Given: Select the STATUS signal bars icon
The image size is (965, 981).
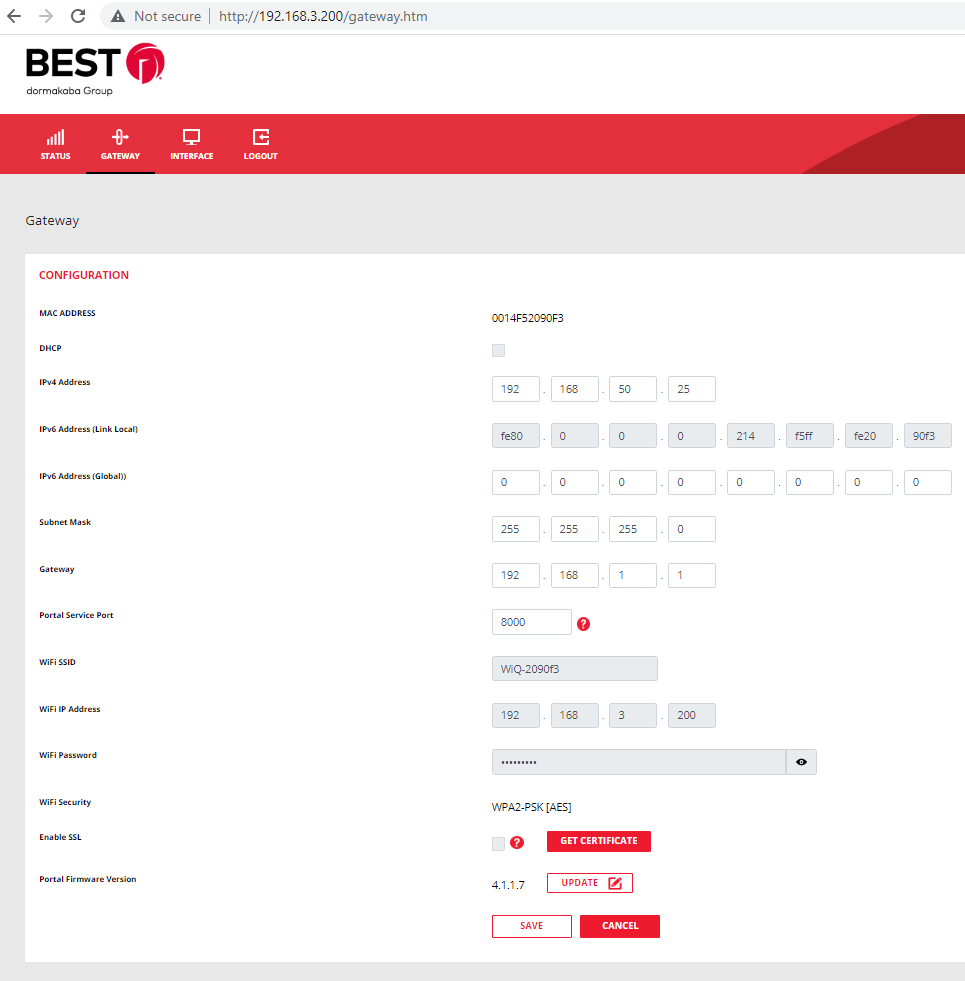Looking at the screenshot, I should point(55,135).
